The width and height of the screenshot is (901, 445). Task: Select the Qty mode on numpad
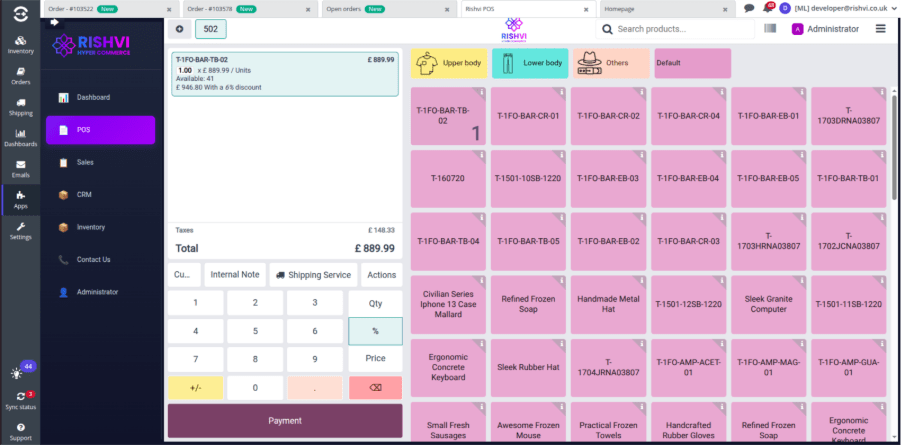375,303
